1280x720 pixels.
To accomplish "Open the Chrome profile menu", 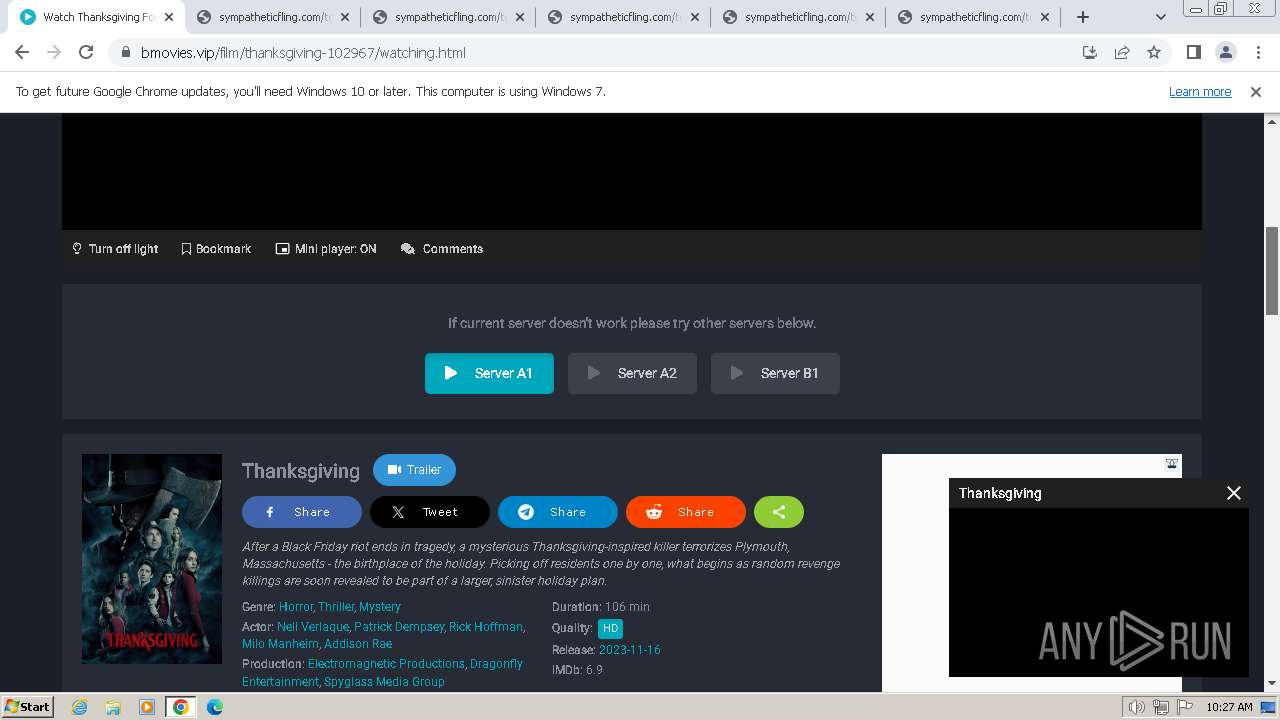I will 1226,53.
